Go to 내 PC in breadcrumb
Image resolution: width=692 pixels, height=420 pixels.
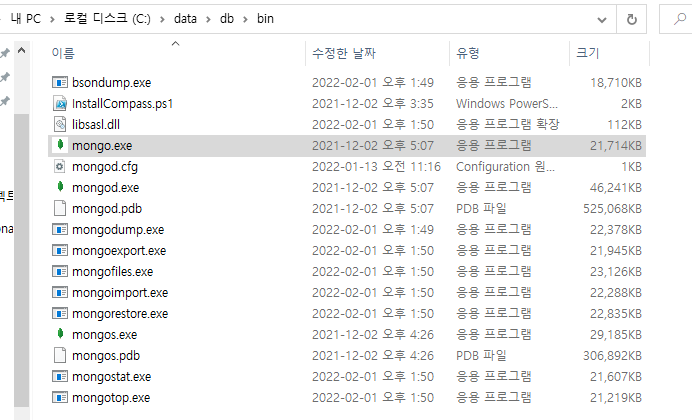click(26, 19)
